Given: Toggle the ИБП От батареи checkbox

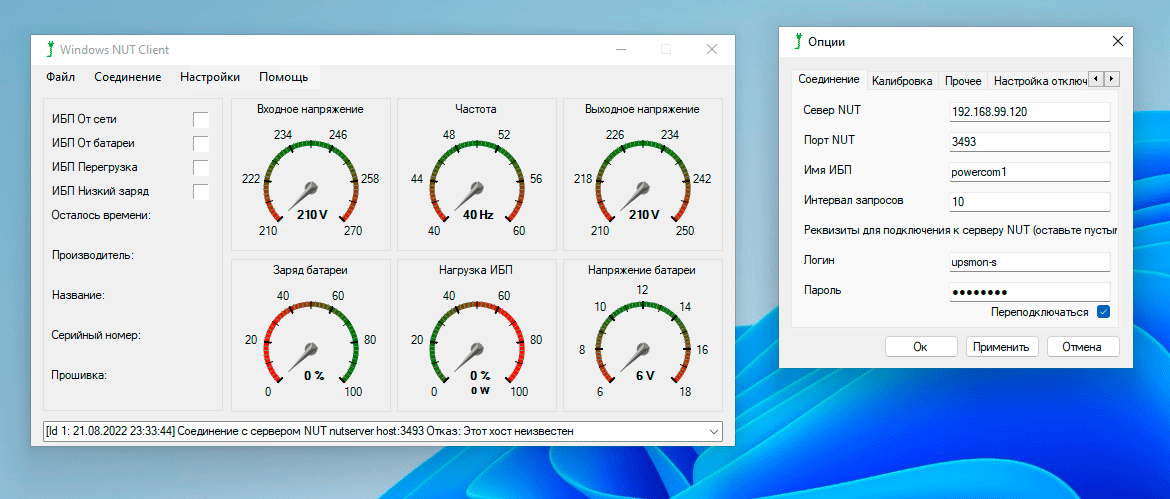Looking at the screenshot, I should [x=201, y=143].
